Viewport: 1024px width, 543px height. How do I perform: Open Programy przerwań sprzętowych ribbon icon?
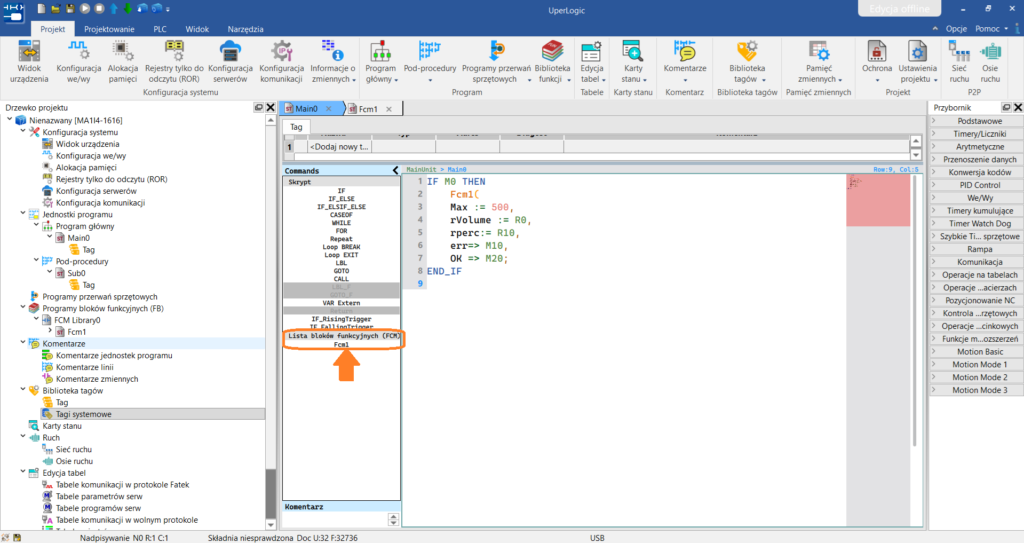point(496,61)
